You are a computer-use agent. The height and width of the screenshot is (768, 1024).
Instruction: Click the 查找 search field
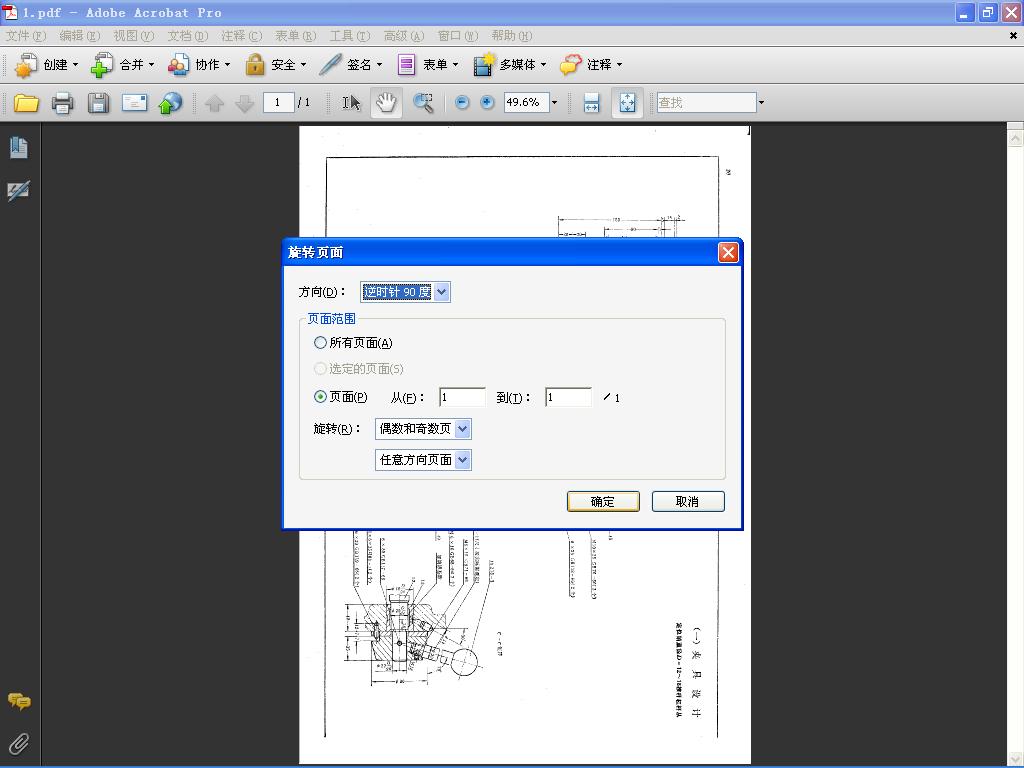coord(706,103)
